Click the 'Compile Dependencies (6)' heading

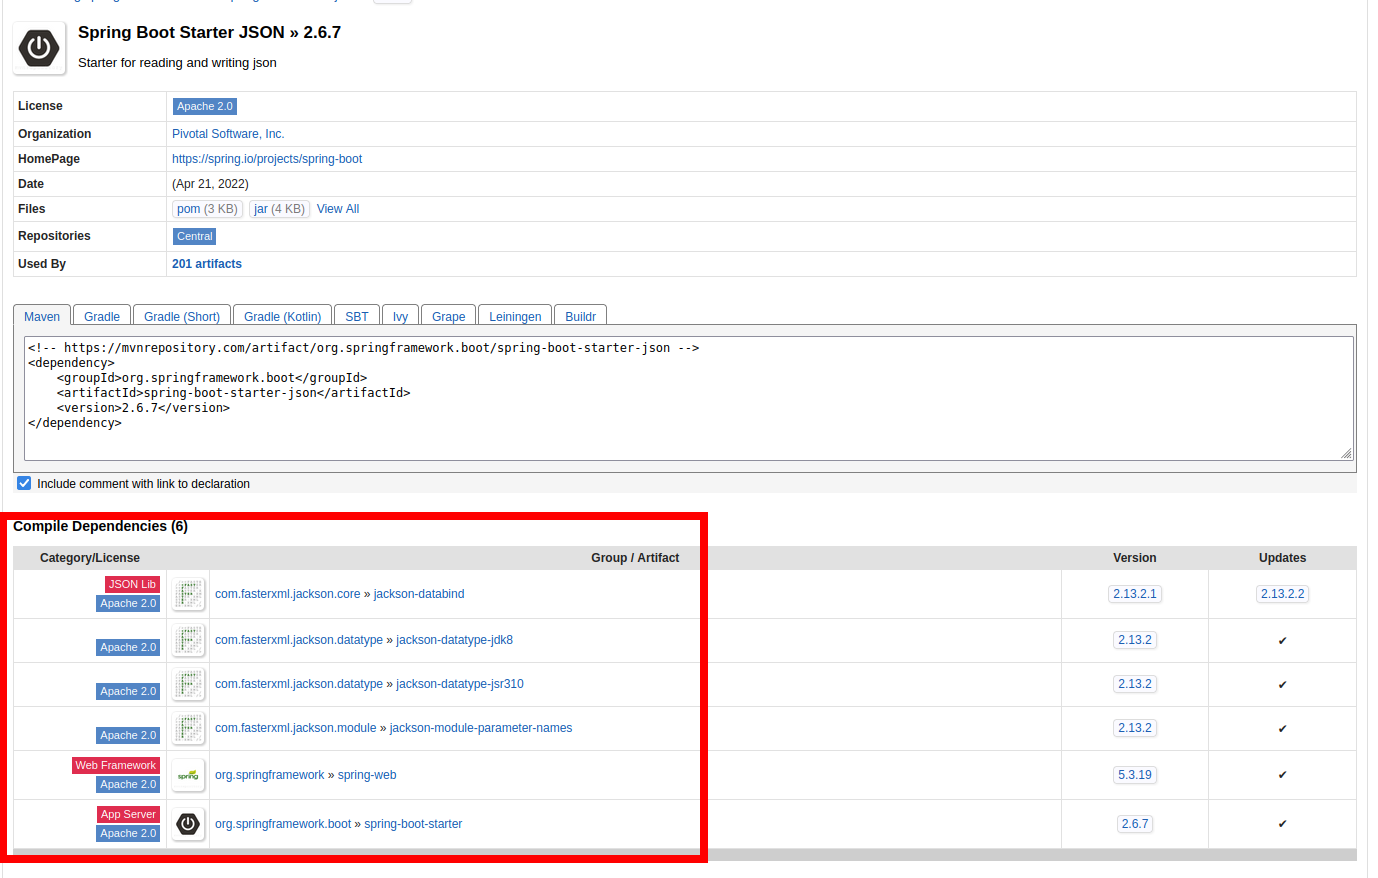pyautogui.click(x=100, y=526)
